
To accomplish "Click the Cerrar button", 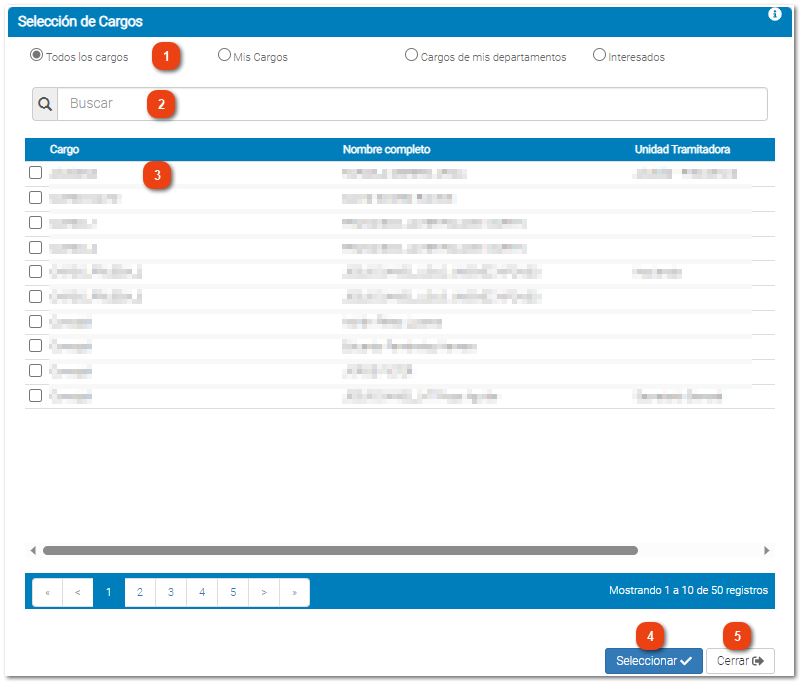I will click(740, 661).
